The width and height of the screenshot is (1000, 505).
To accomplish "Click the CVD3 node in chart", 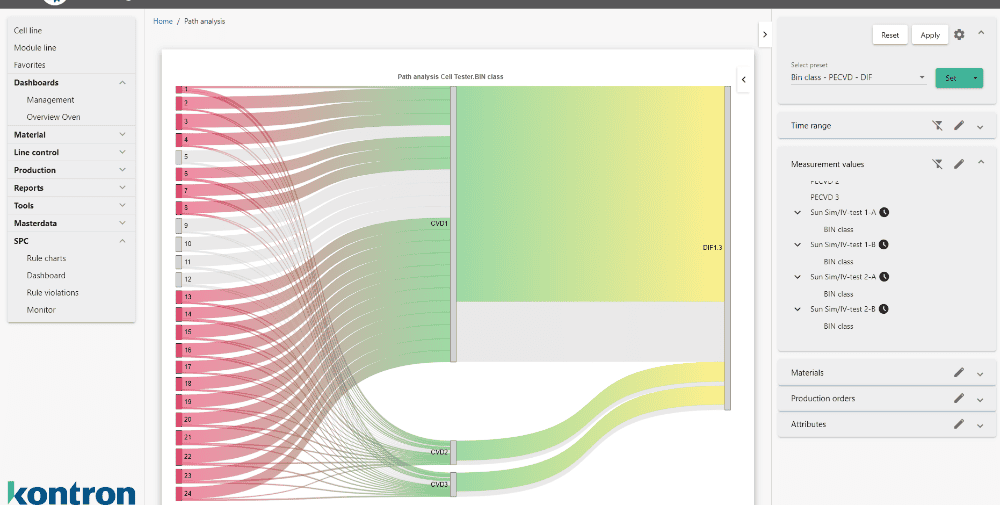I will click(453, 484).
